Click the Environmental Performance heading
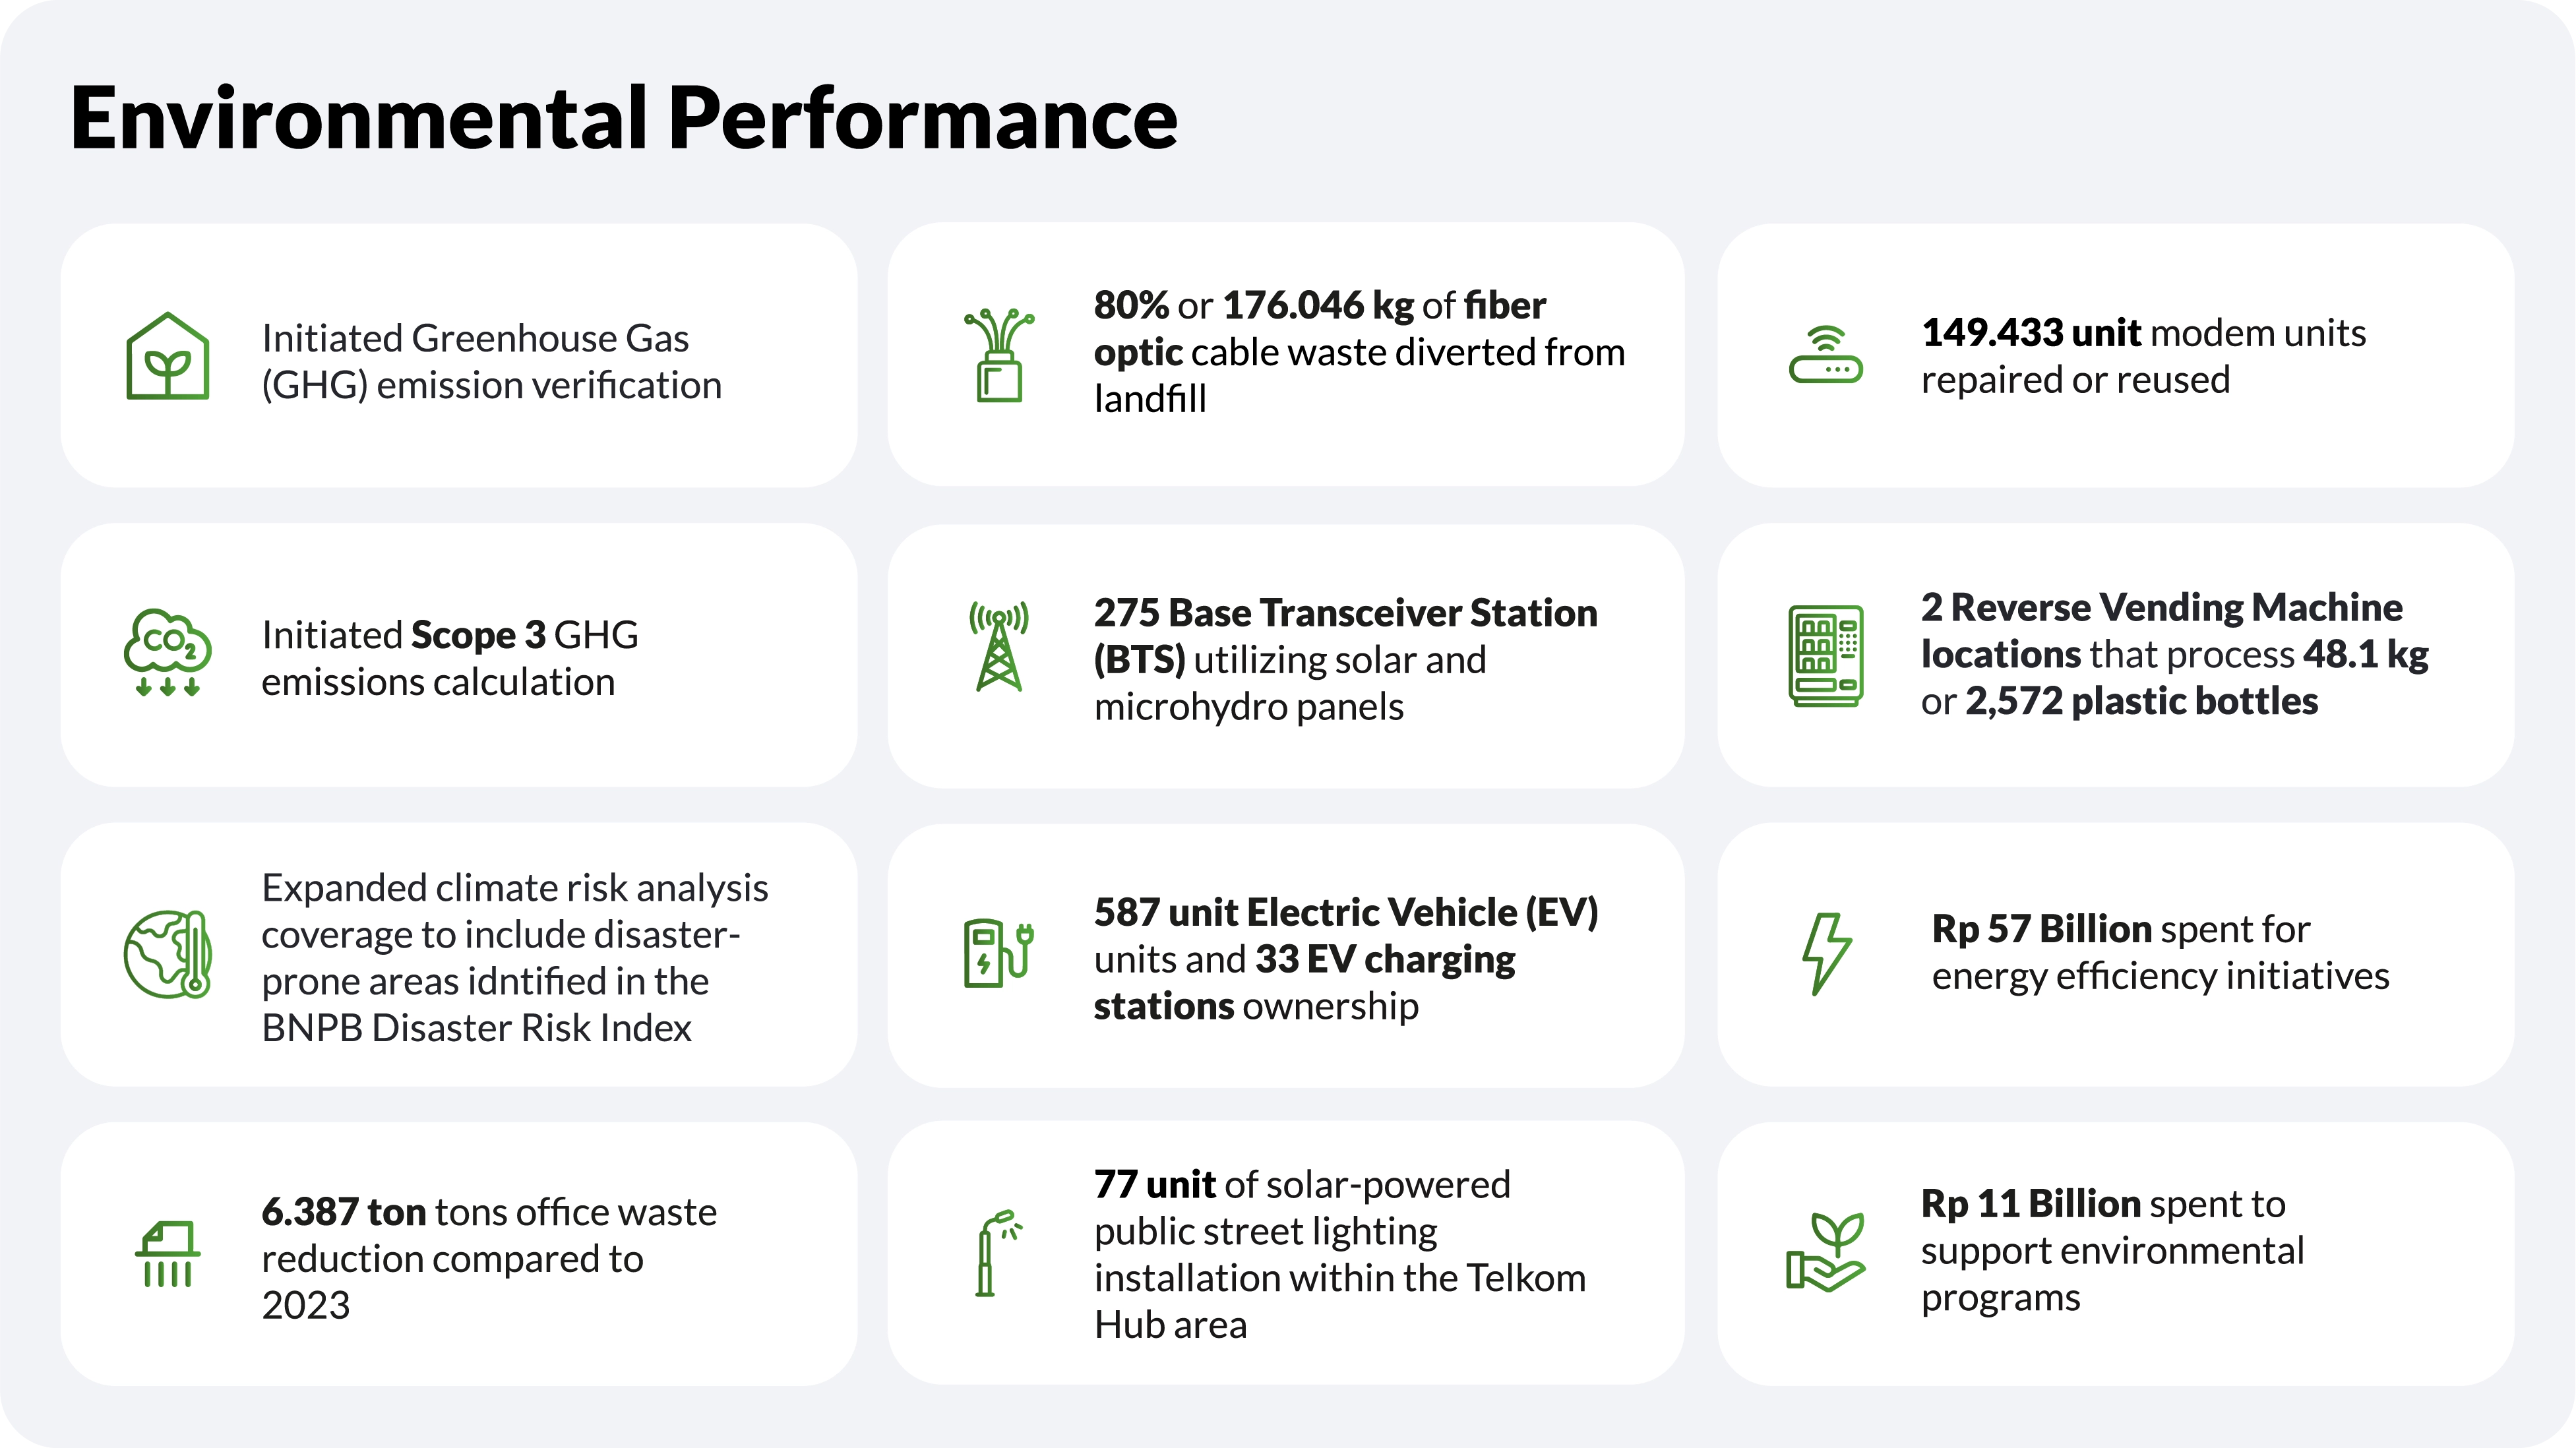This screenshot has width=2576, height=1448. coord(624,118)
